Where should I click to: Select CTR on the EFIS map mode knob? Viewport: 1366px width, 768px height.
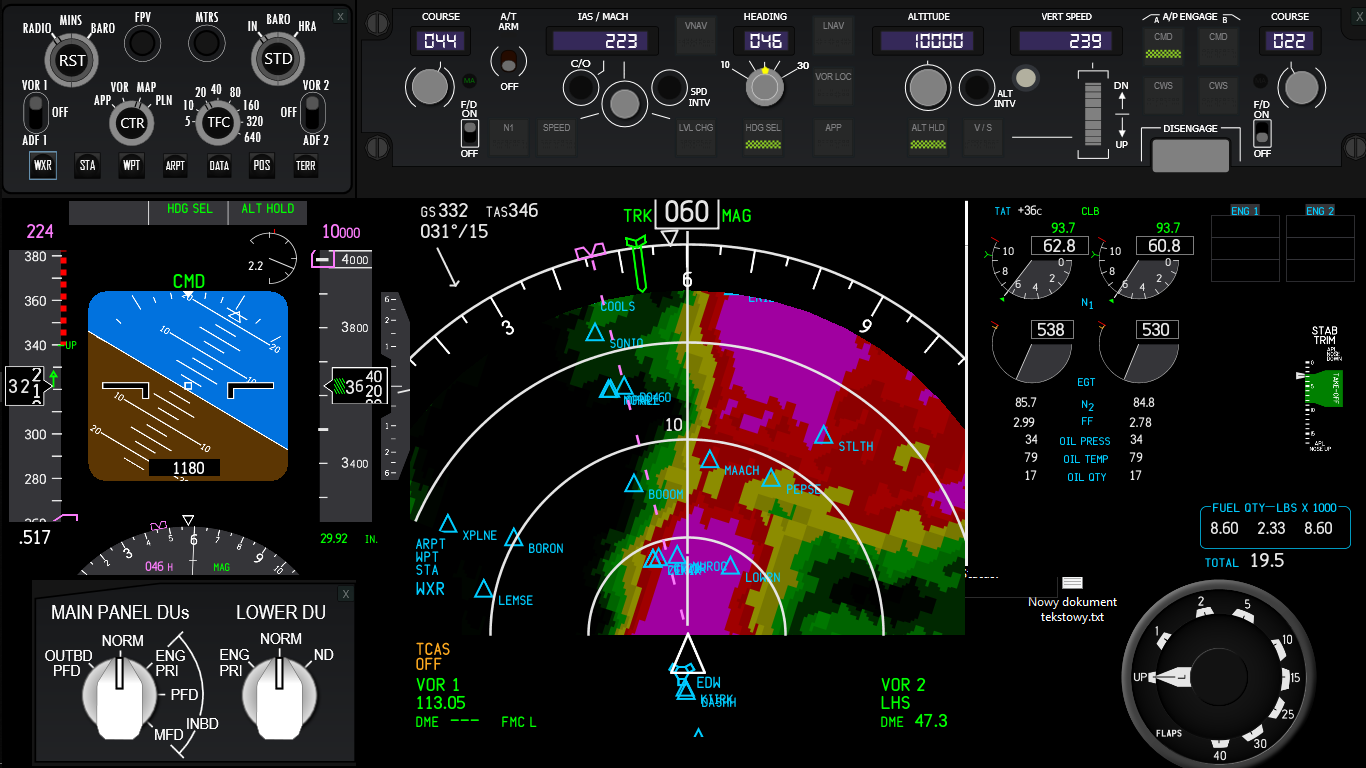coord(131,121)
